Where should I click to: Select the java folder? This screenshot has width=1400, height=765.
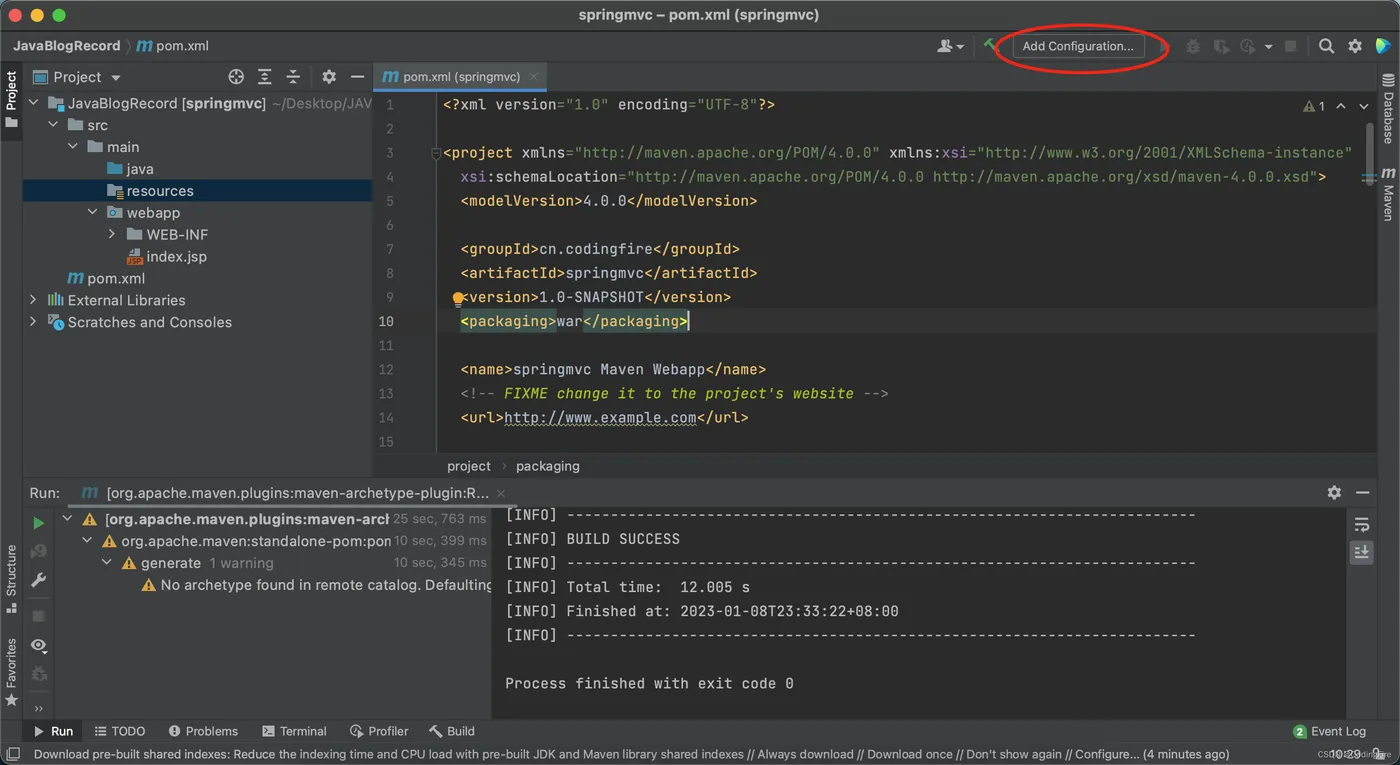[130, 169]
